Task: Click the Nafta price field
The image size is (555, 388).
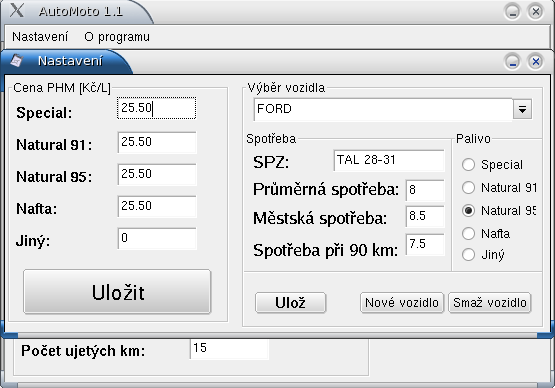Action: [157, 206]
